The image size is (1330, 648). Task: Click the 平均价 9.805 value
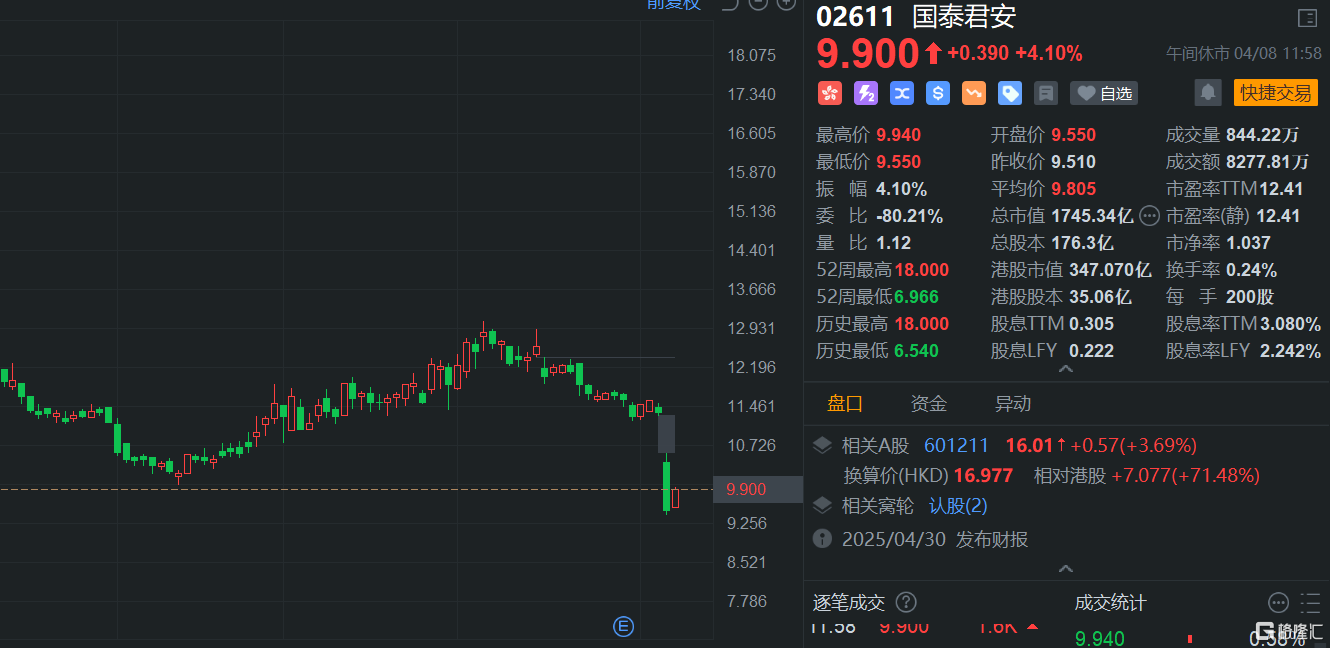coord(1073,189)
